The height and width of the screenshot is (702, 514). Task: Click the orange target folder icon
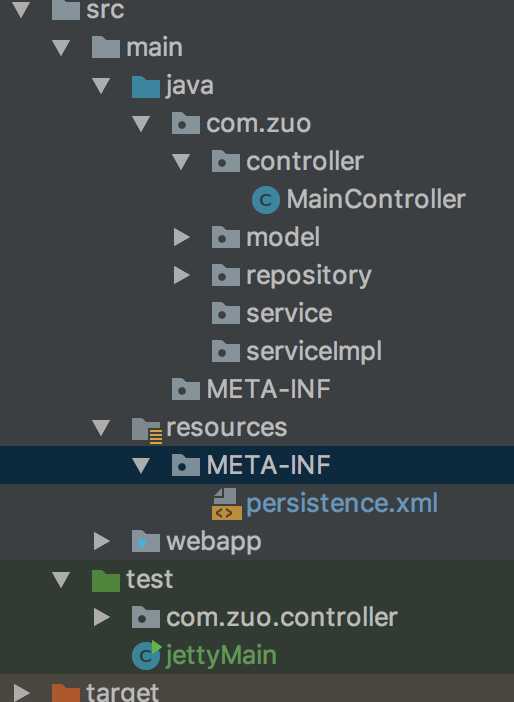66,693
